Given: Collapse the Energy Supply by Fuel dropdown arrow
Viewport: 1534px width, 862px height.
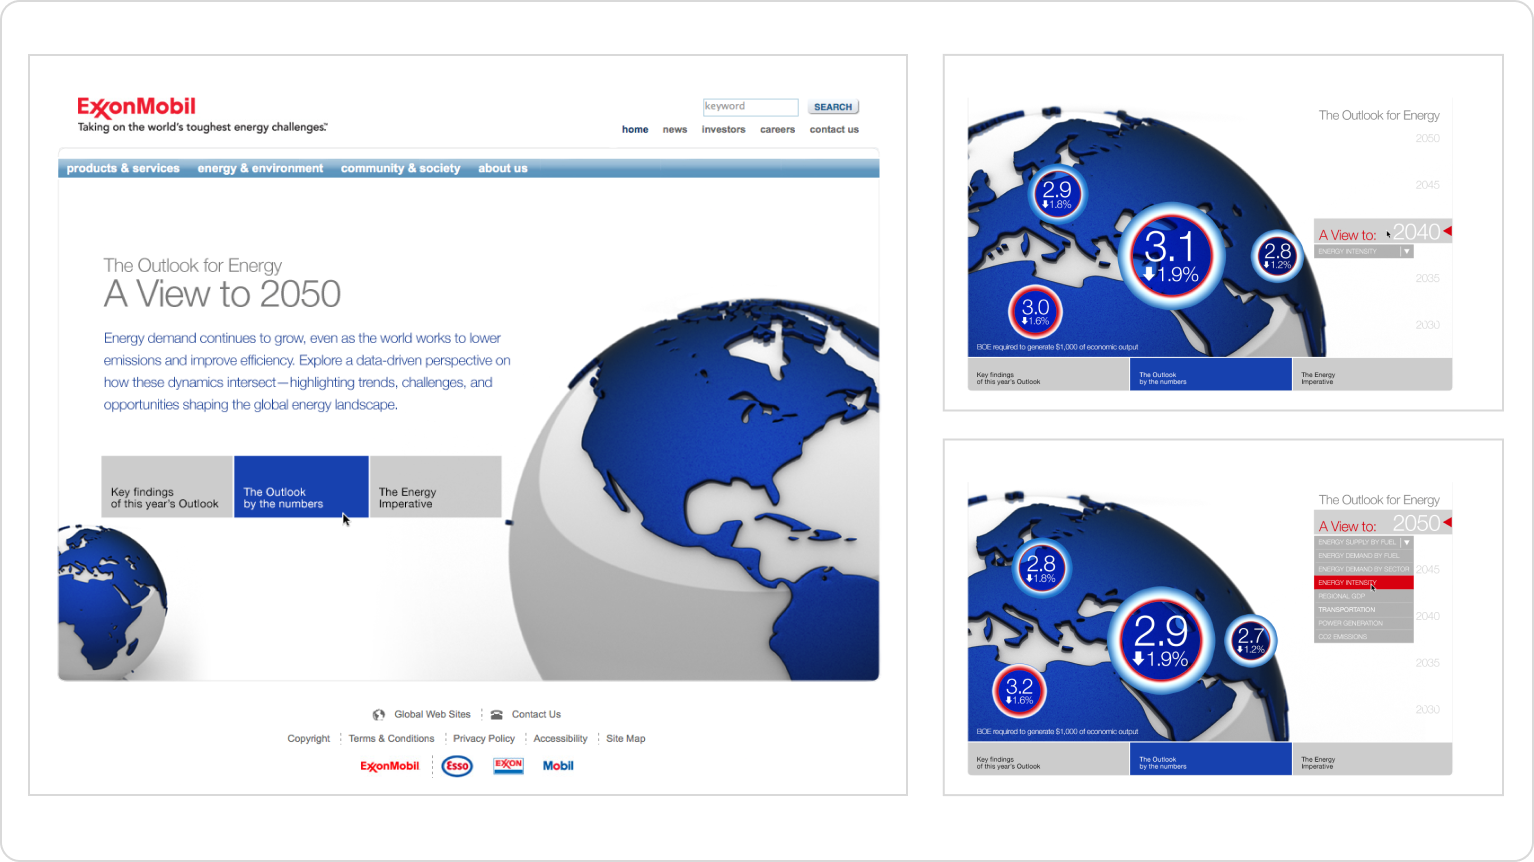Looking at the screenshot, I should pos(1406,543).
